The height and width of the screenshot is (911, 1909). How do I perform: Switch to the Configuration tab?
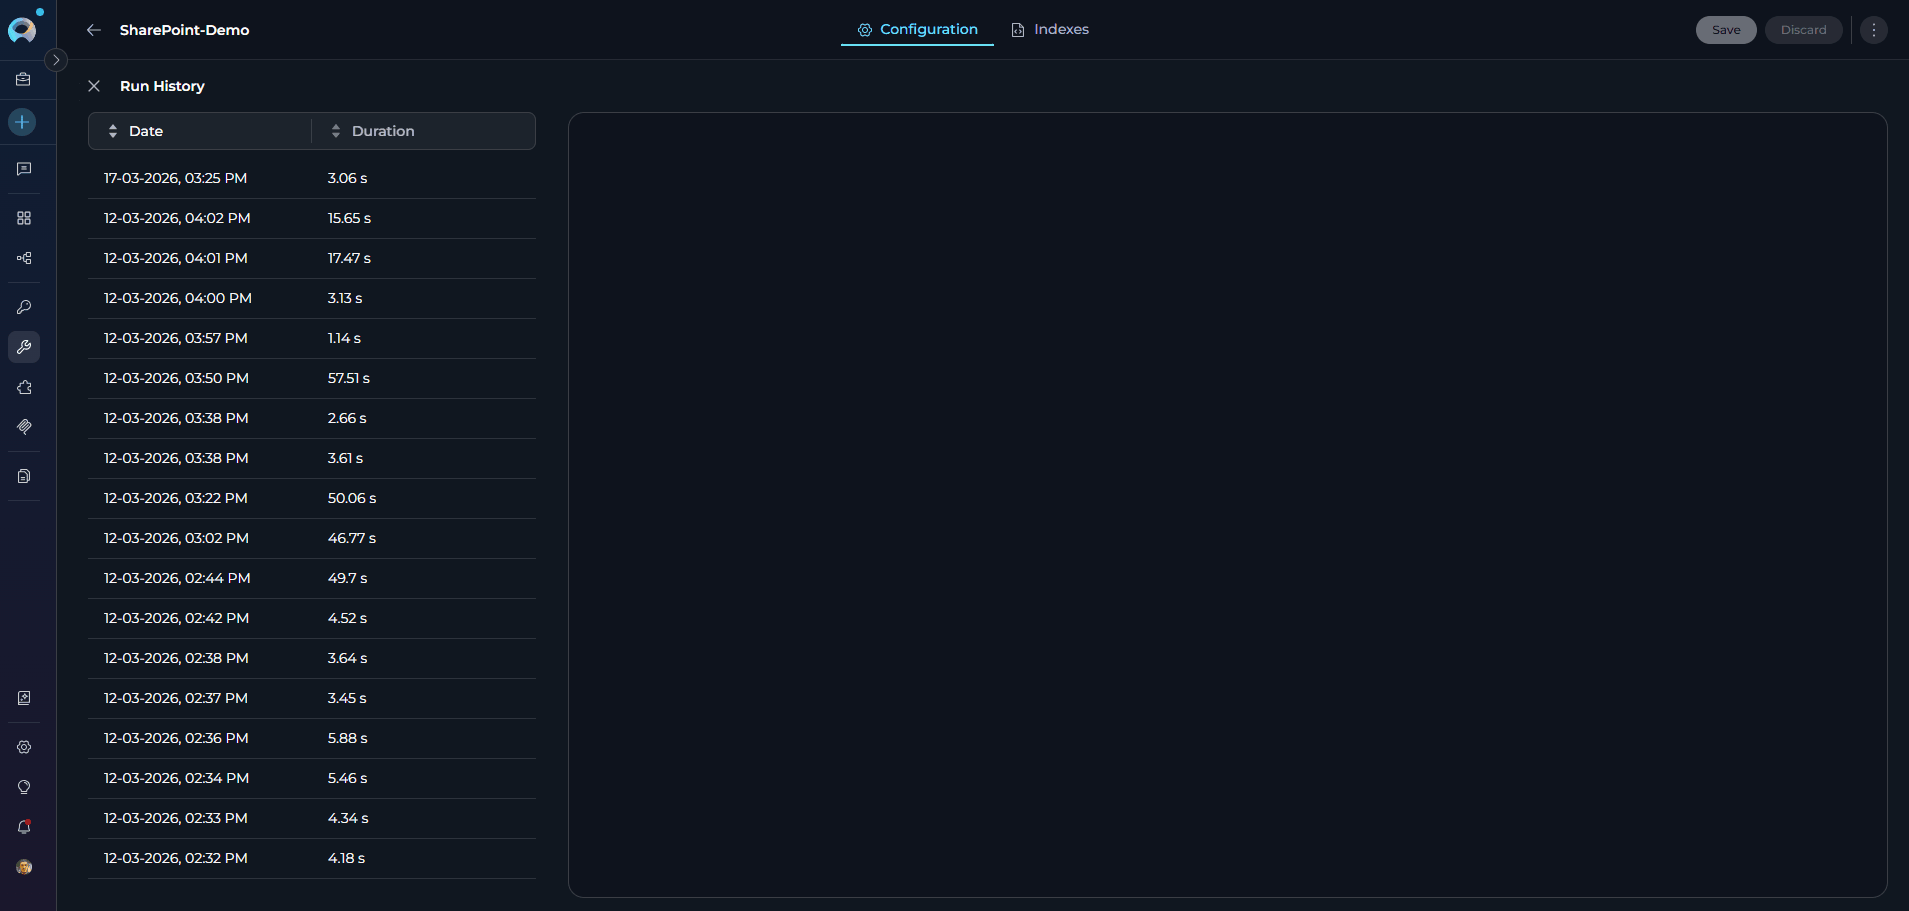point(917,30)
